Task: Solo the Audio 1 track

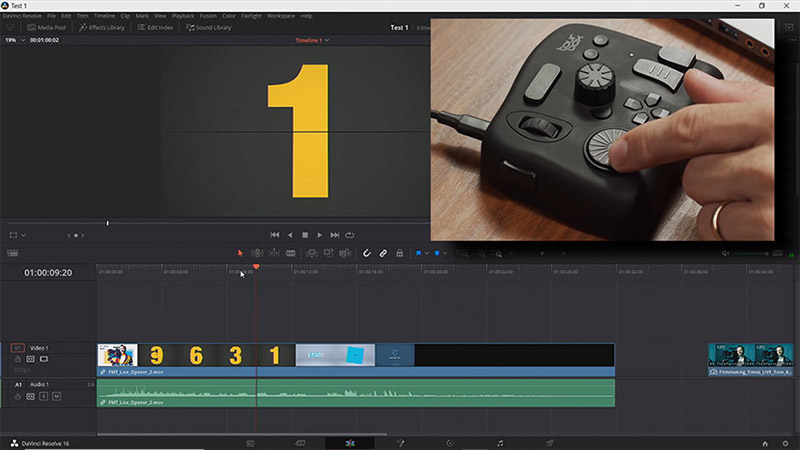Action: 44,396
